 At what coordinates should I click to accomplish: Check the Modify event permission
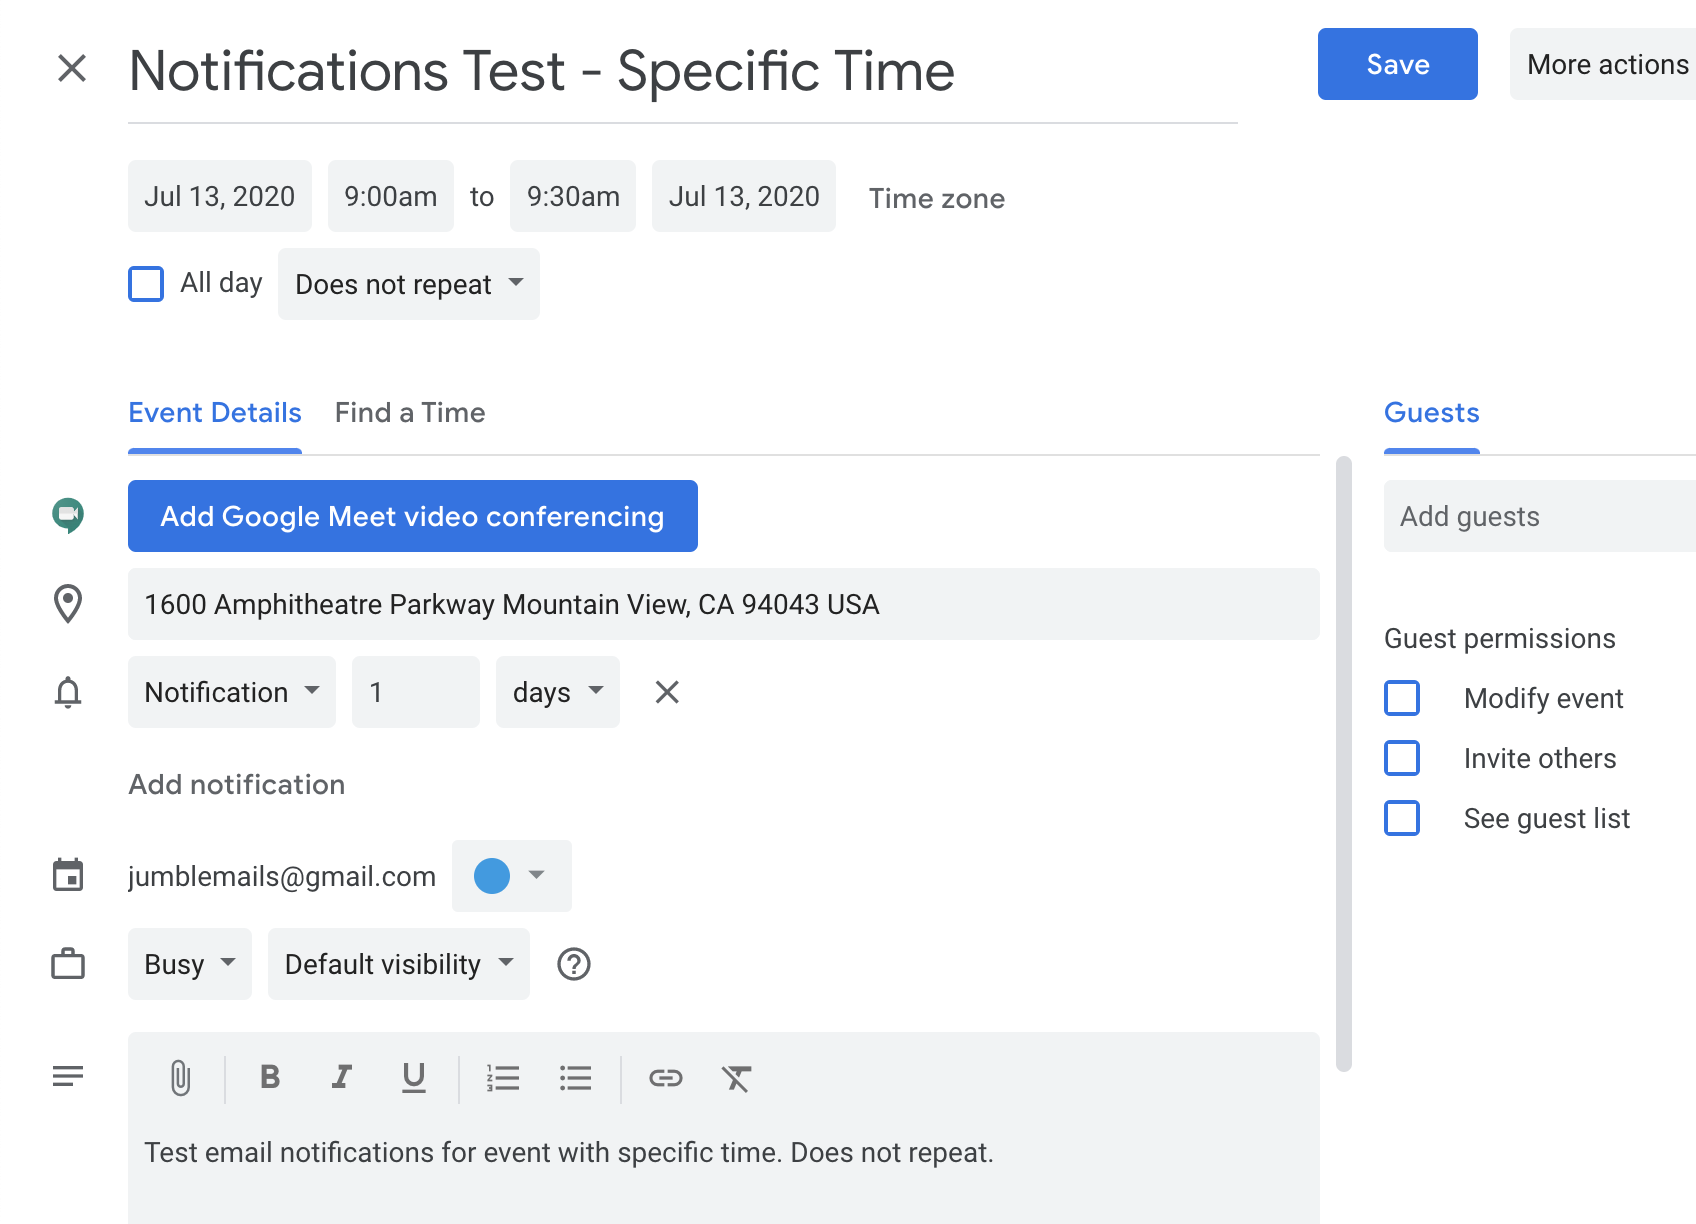click(1402, 698)
